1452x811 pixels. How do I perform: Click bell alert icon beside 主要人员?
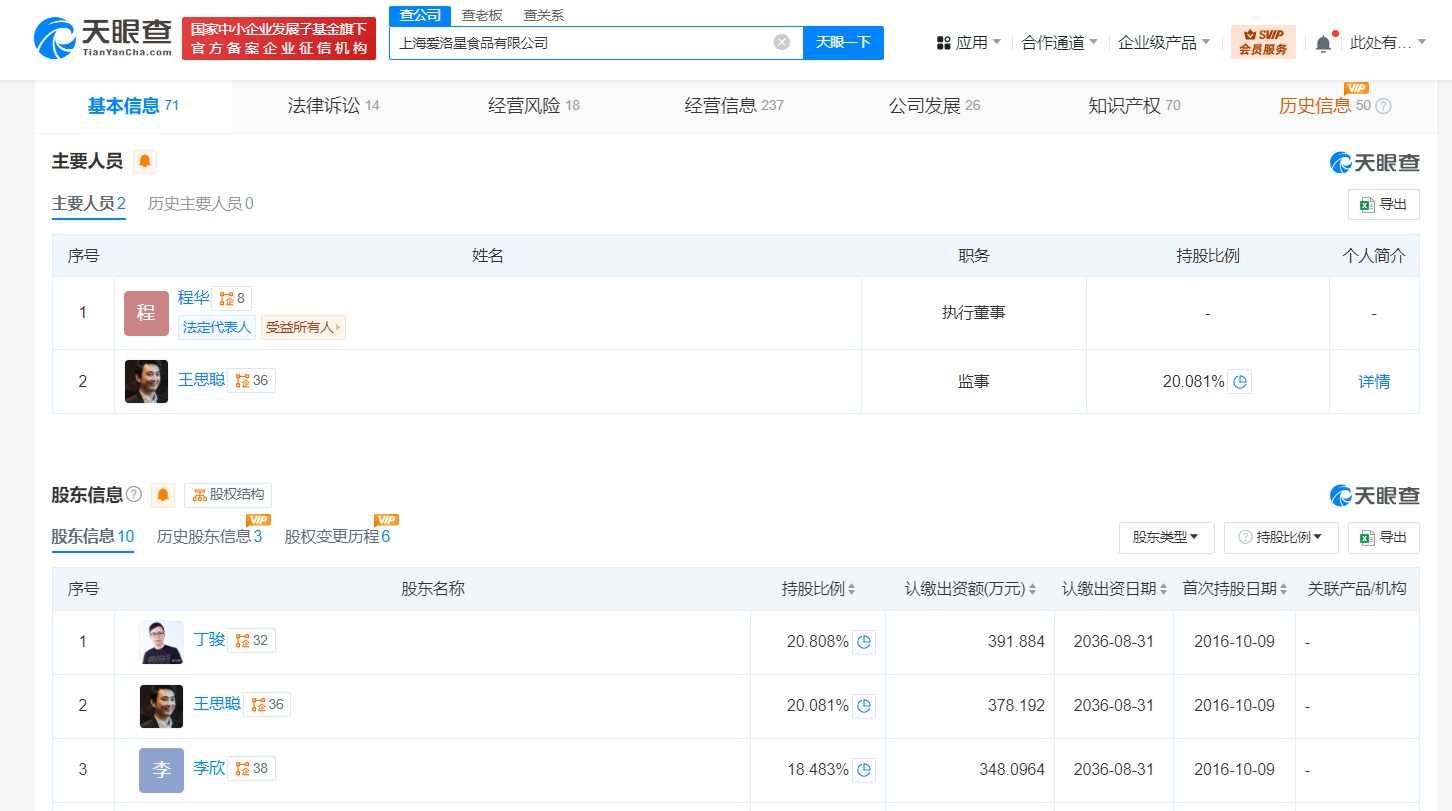(145, 162)
